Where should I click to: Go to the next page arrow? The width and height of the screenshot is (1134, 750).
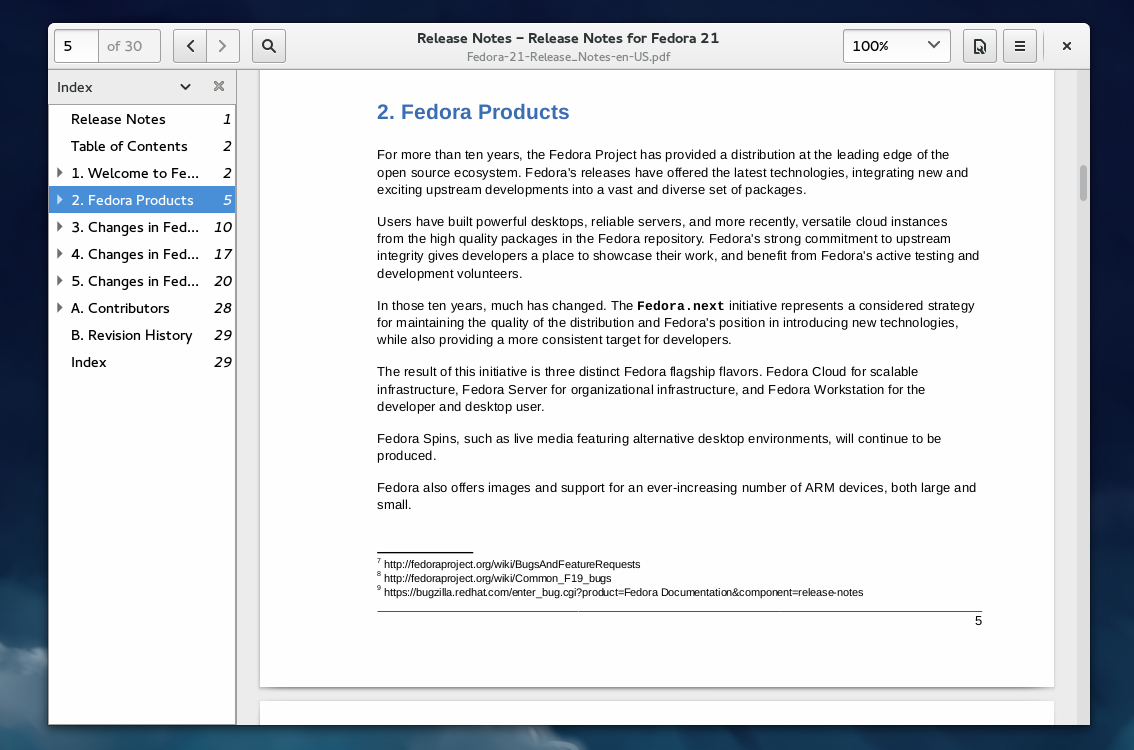pos(222,46)
